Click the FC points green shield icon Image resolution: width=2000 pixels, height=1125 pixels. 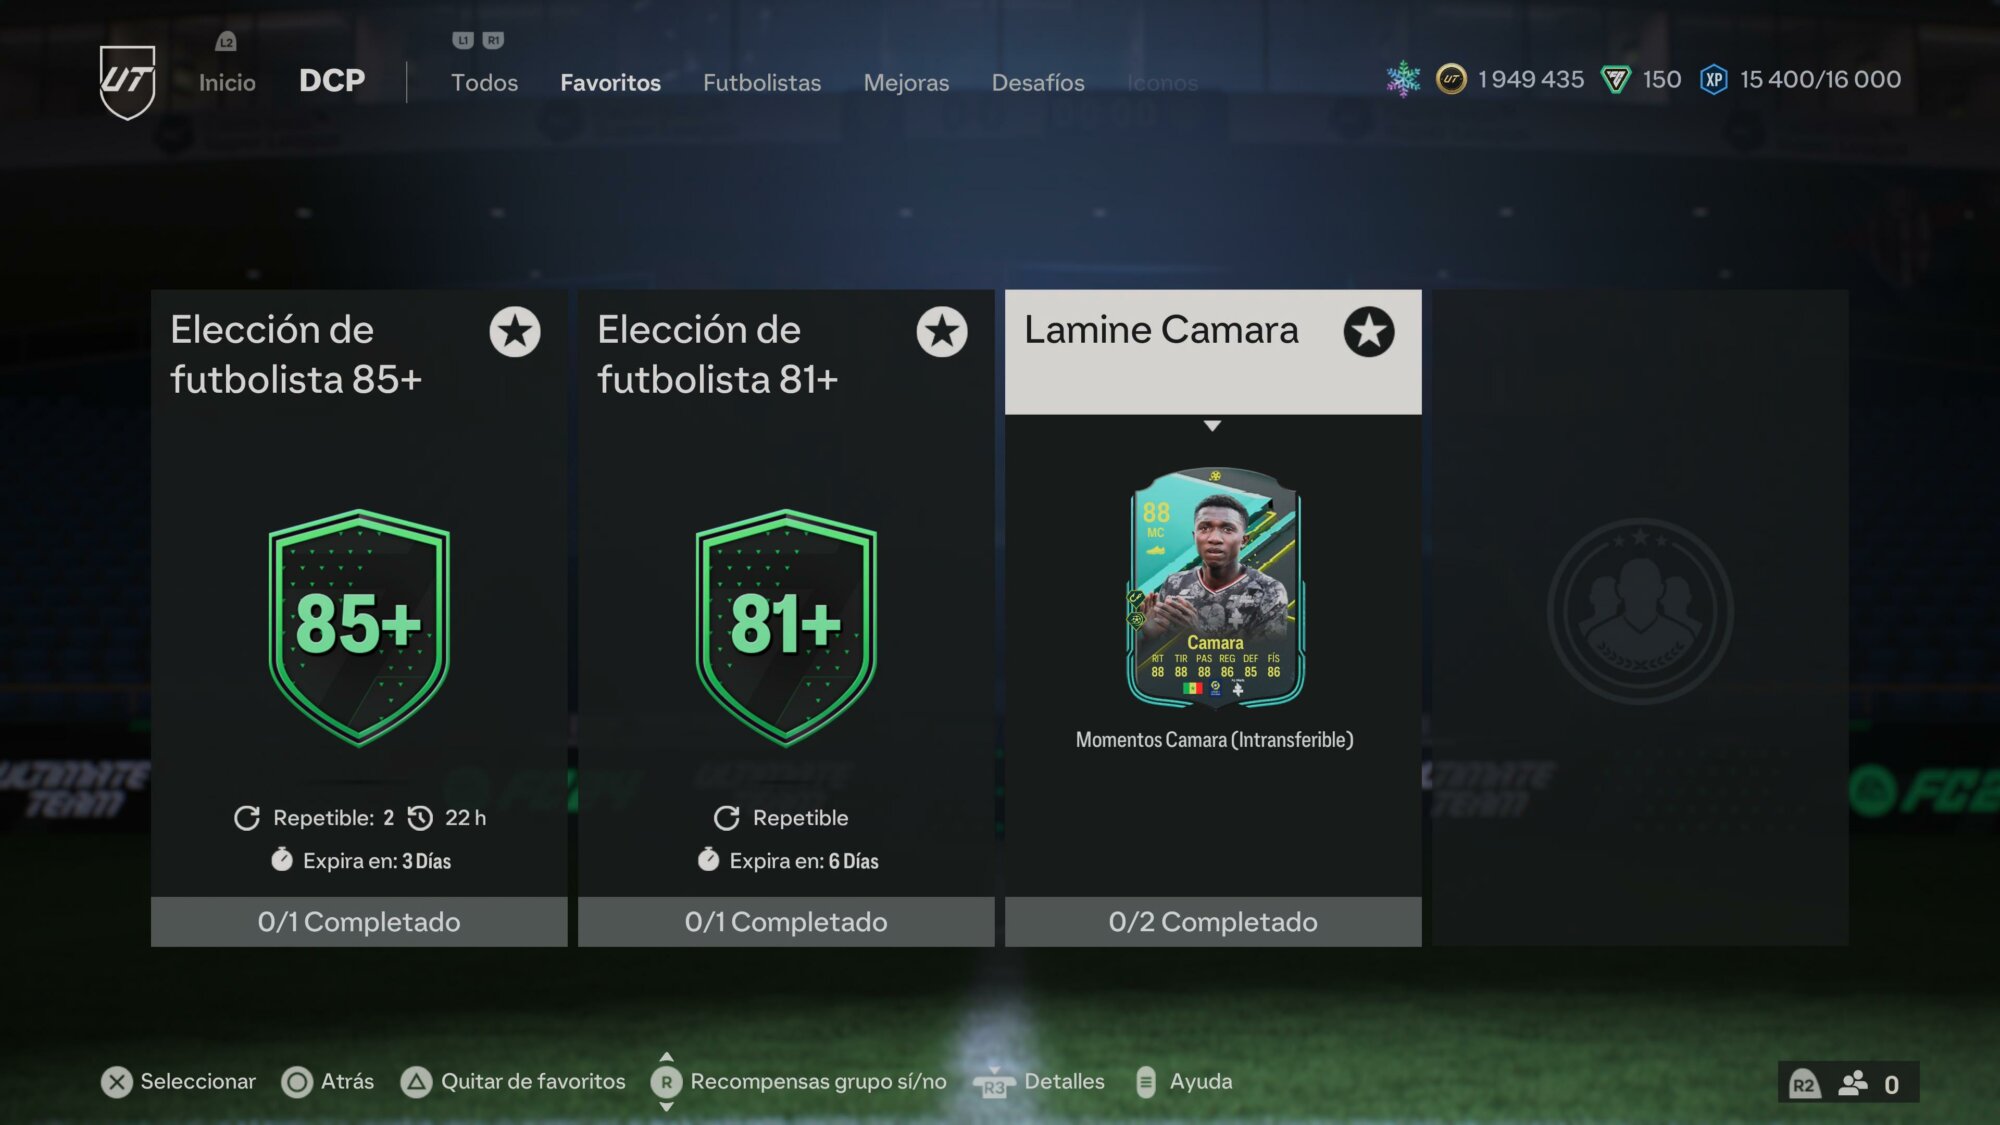coord(1616,79)
